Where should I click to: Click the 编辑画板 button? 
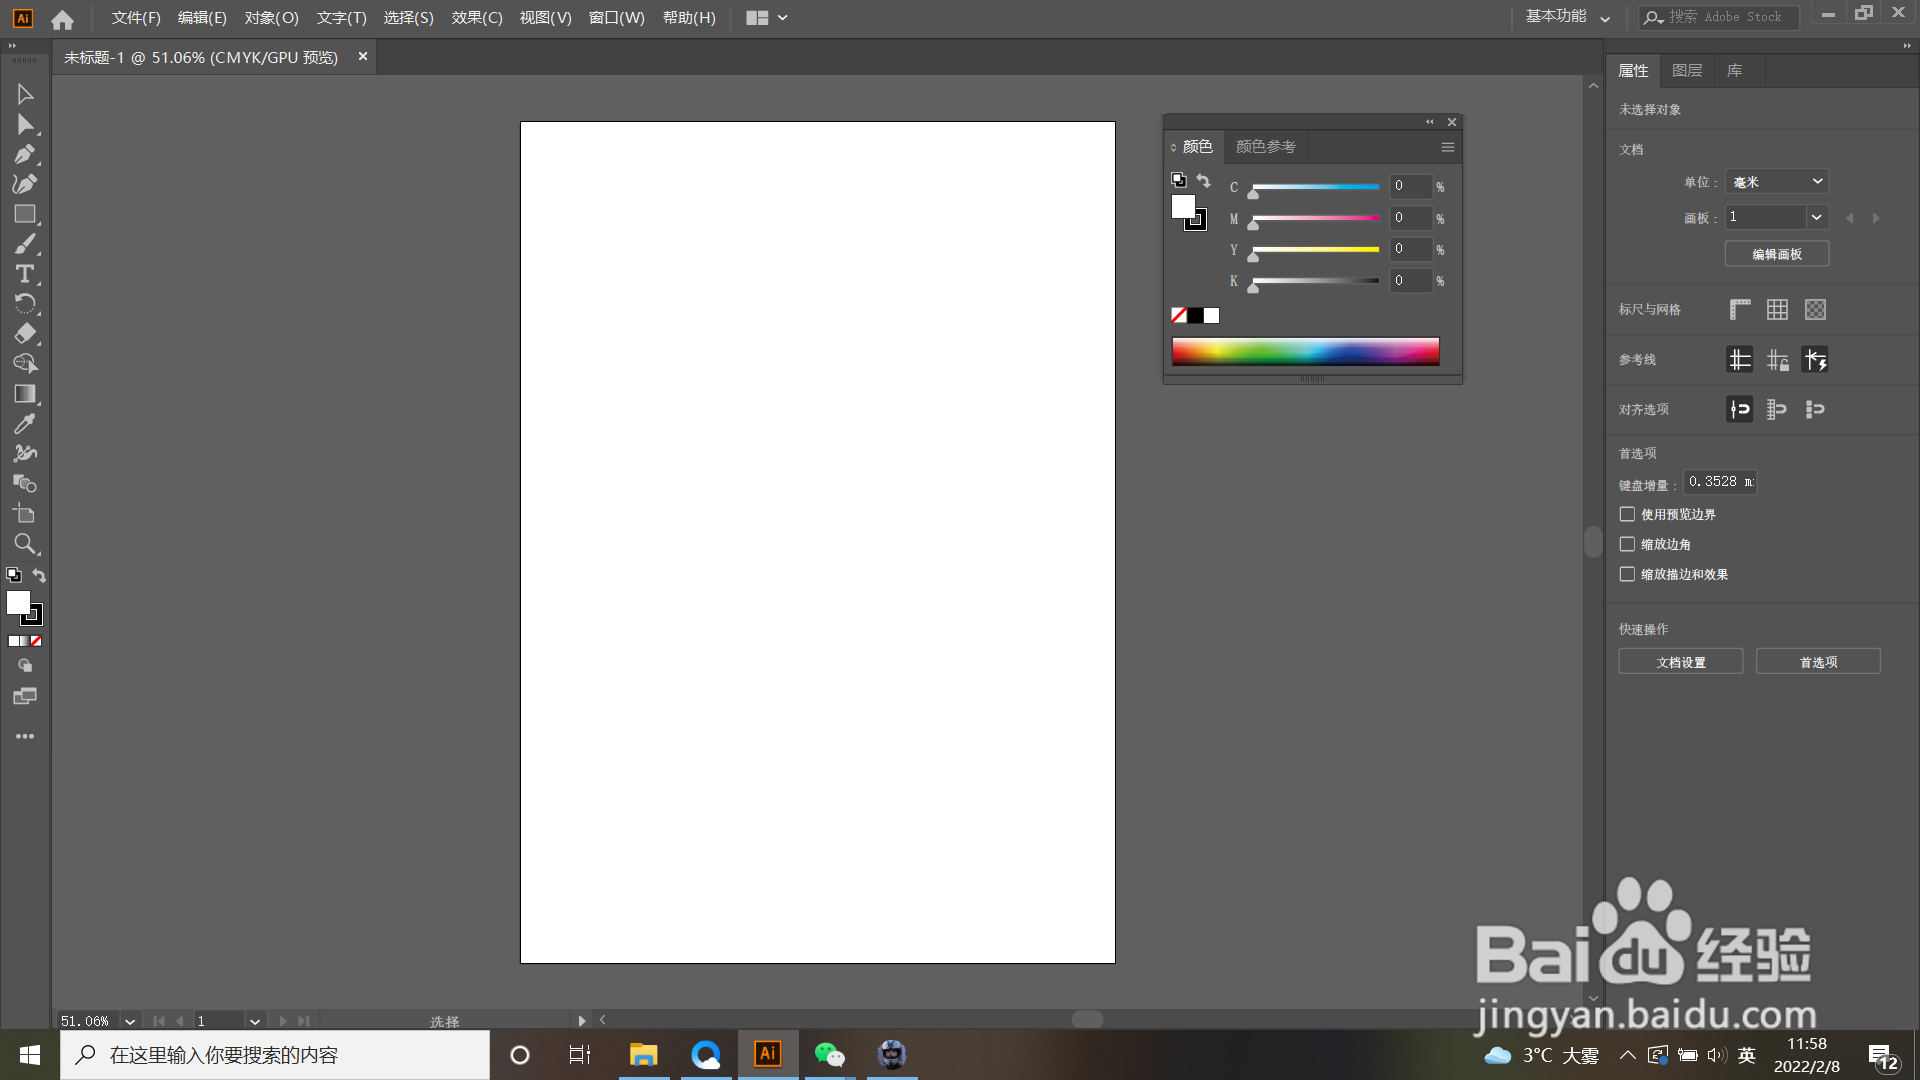(x=1776, y=254)
